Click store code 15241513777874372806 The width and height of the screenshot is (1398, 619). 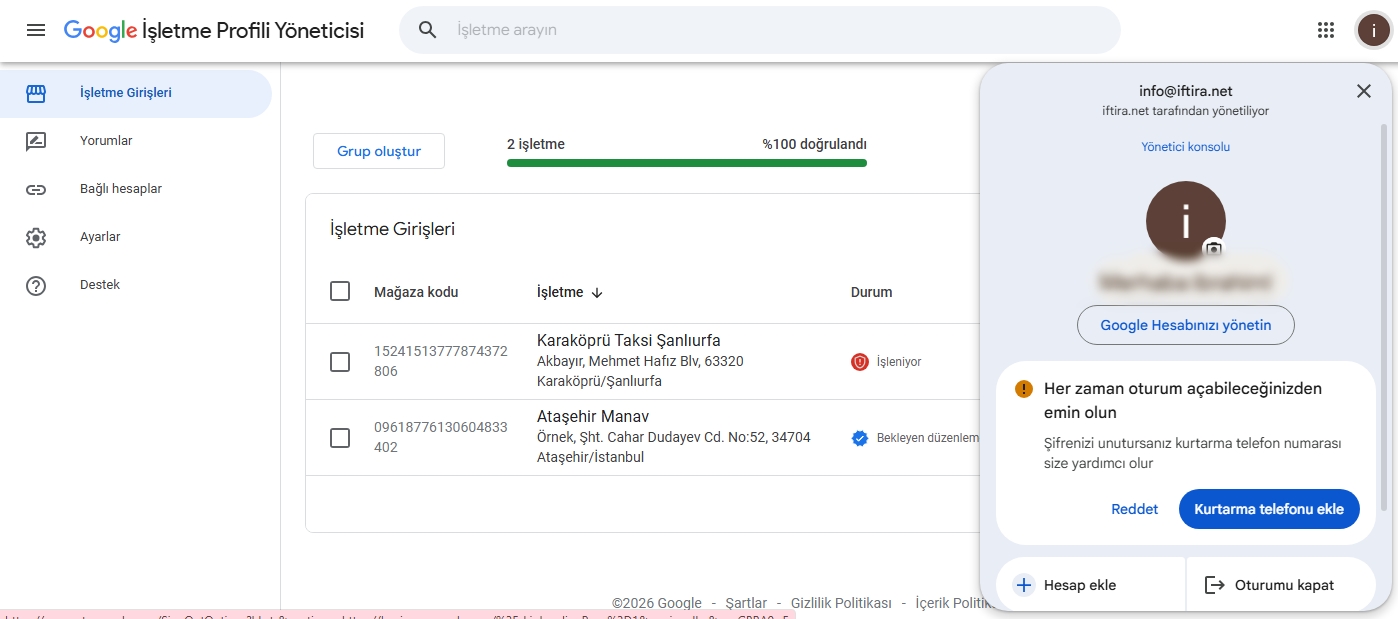click(441, 361)
